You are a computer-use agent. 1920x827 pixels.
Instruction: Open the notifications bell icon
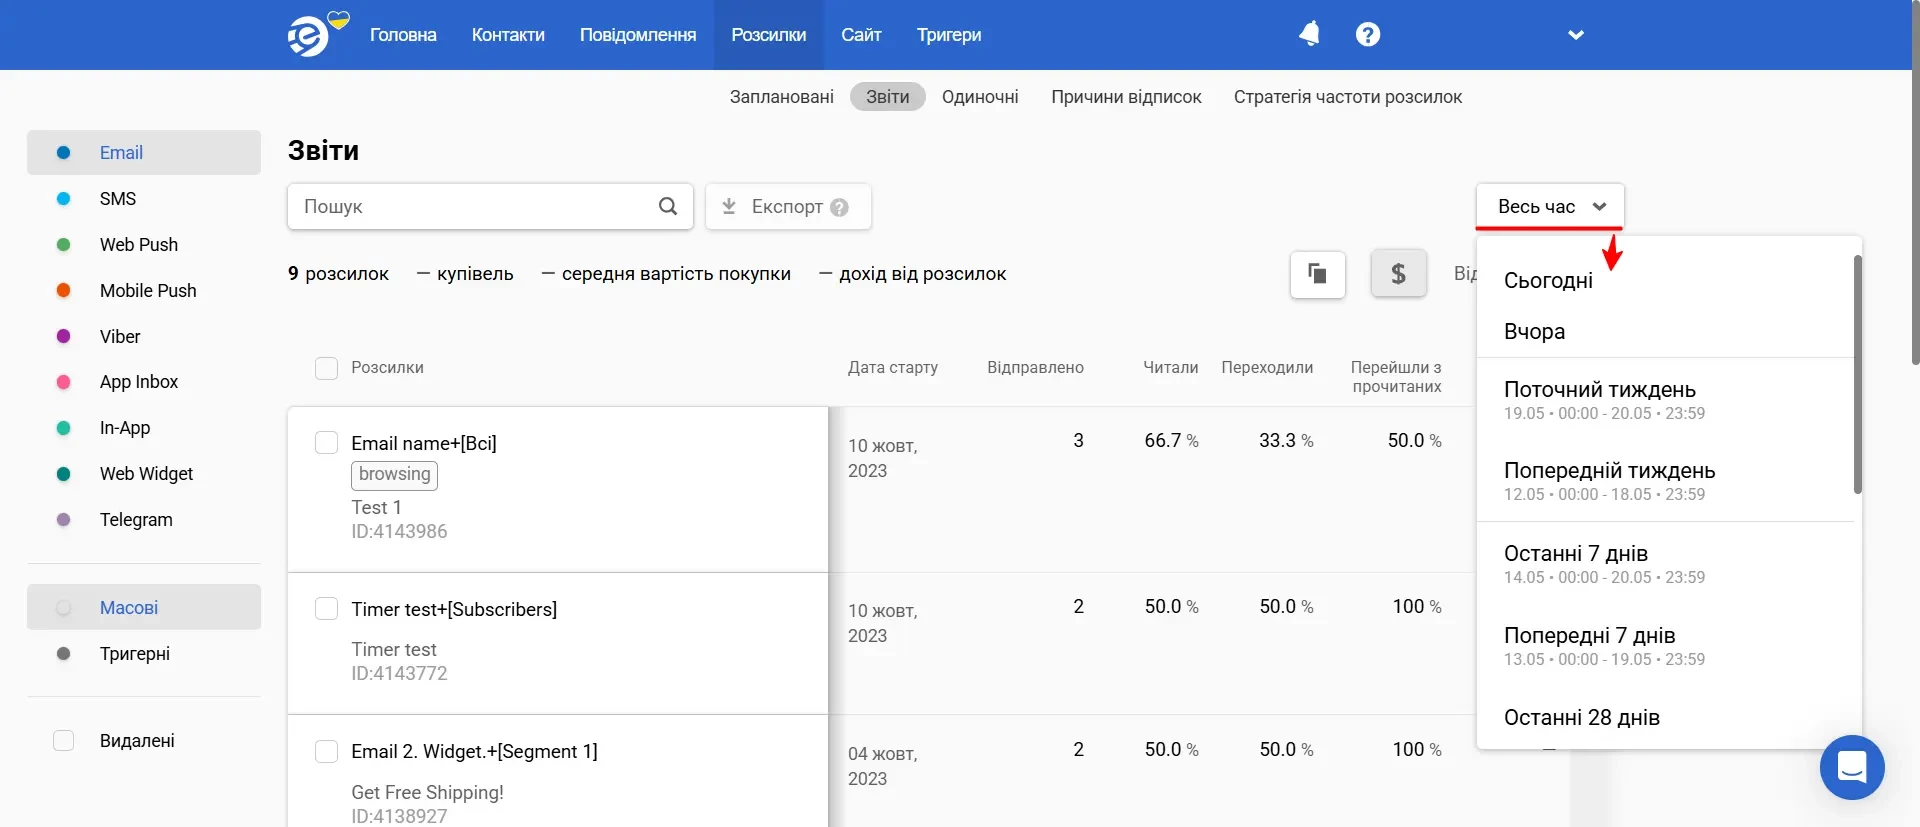point(1309,34)
